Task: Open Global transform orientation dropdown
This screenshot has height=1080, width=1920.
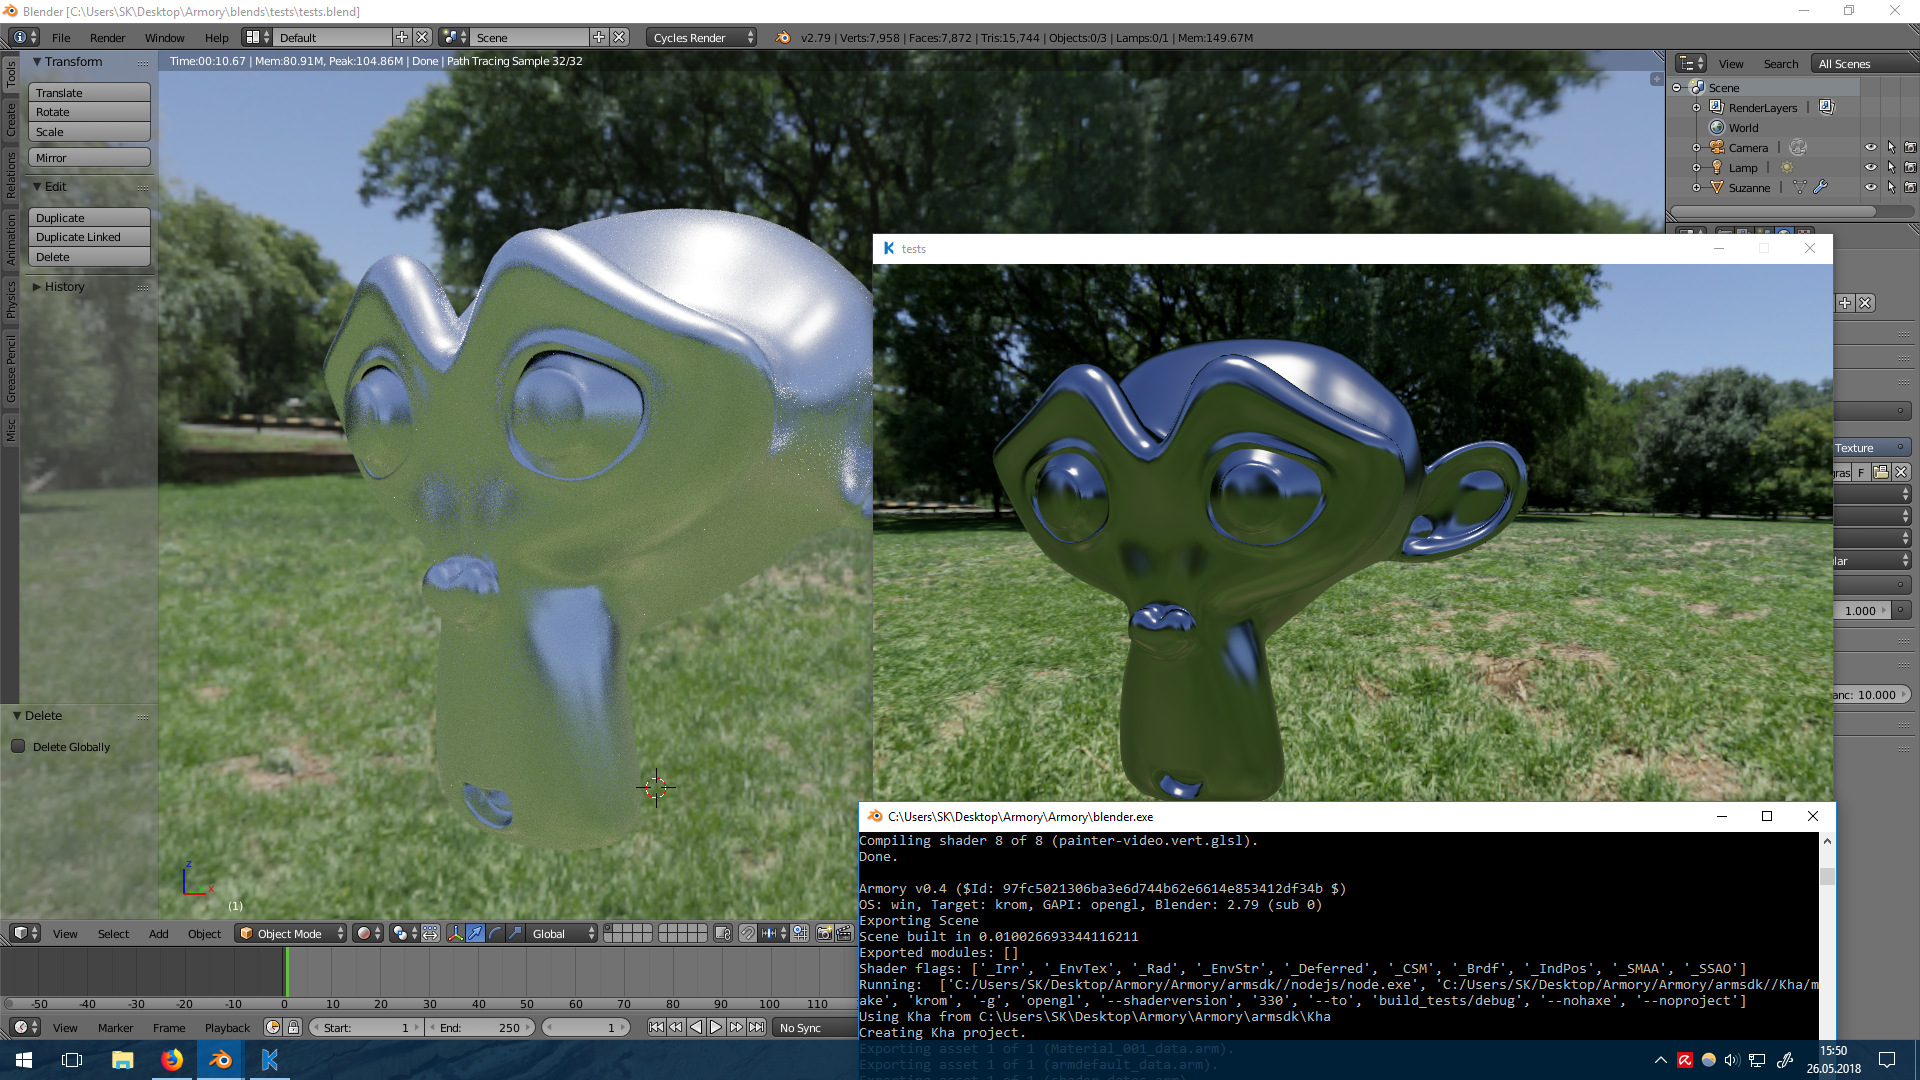Action: (563, 933)
